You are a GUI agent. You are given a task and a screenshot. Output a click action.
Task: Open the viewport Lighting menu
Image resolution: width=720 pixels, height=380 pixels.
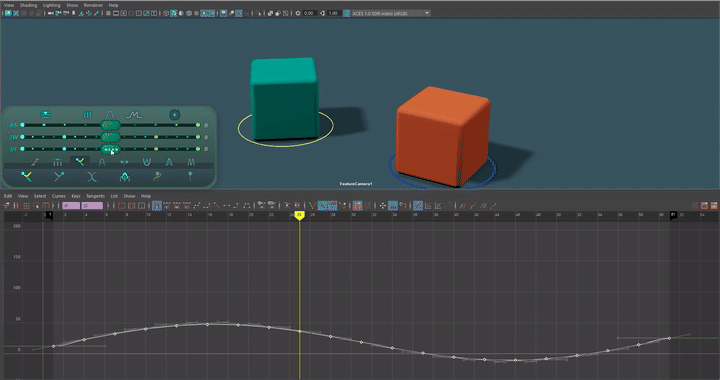[51, 5]
